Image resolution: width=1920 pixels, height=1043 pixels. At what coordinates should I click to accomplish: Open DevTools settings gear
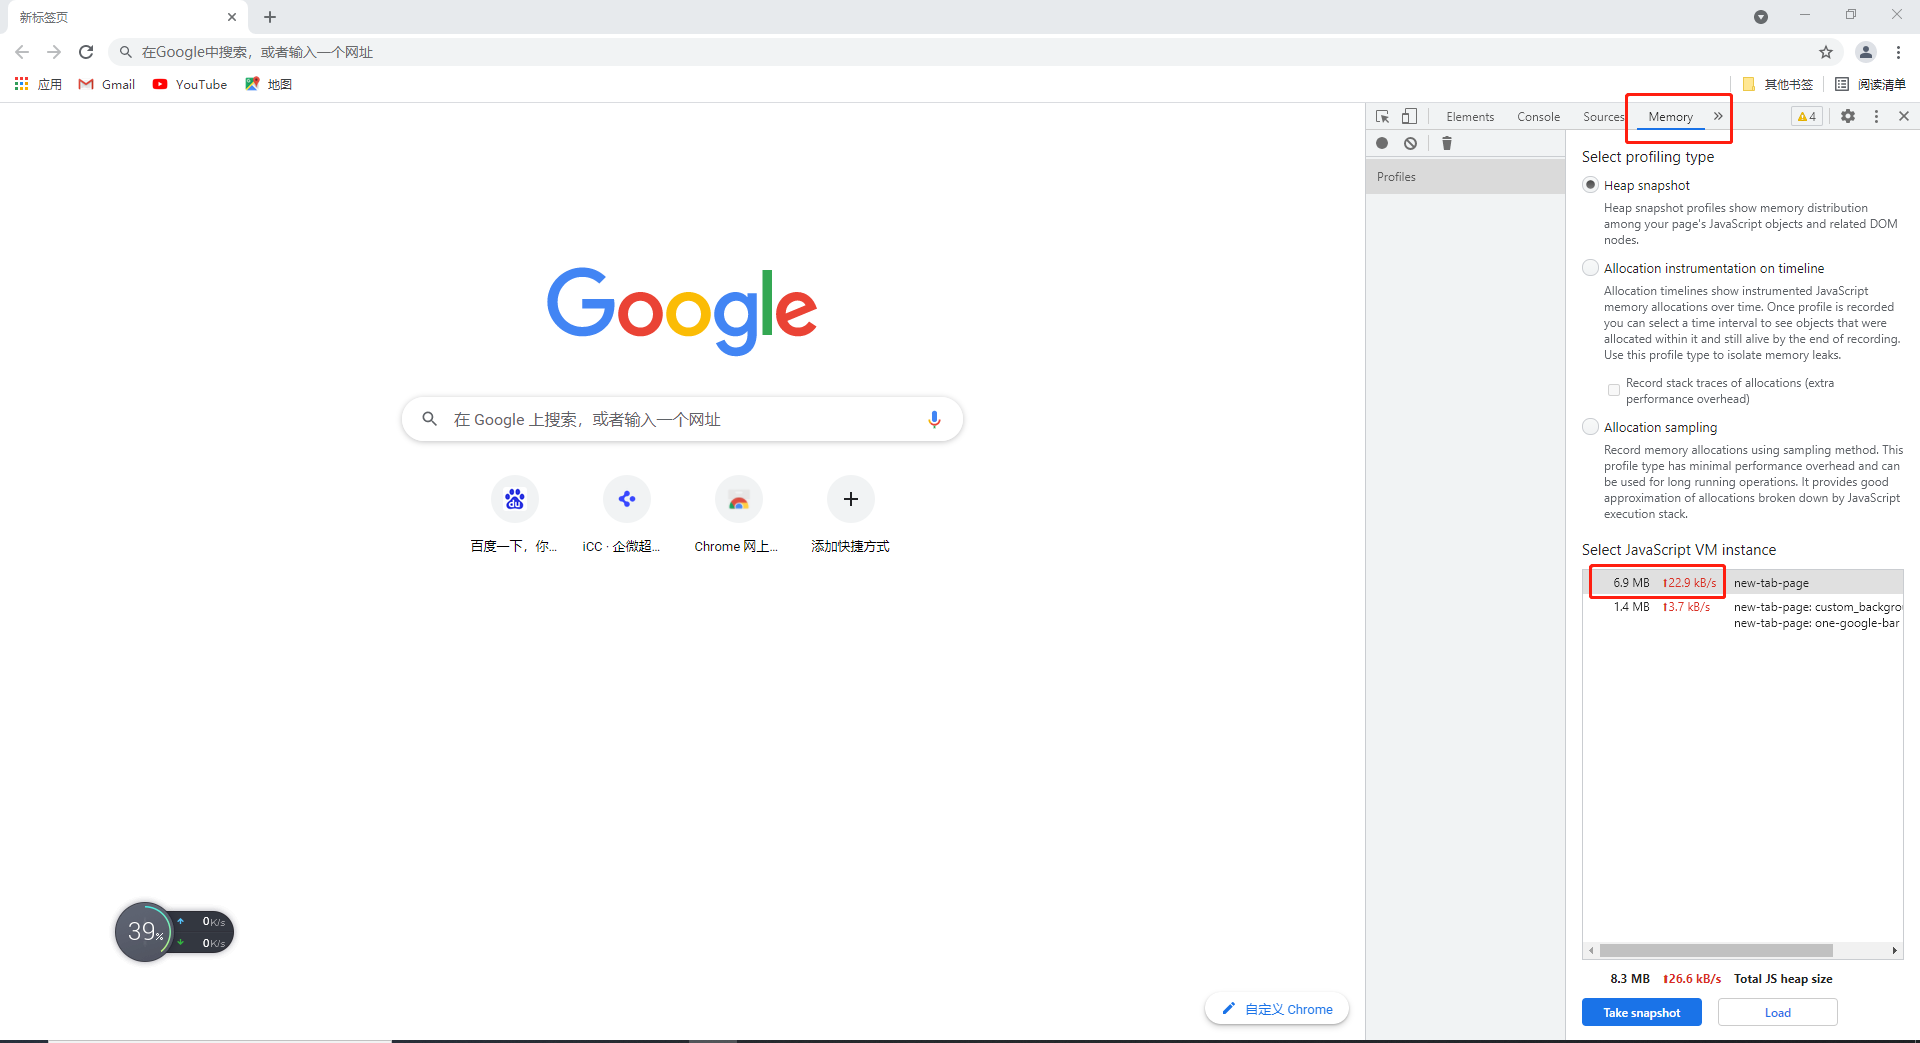(1848, 117)
